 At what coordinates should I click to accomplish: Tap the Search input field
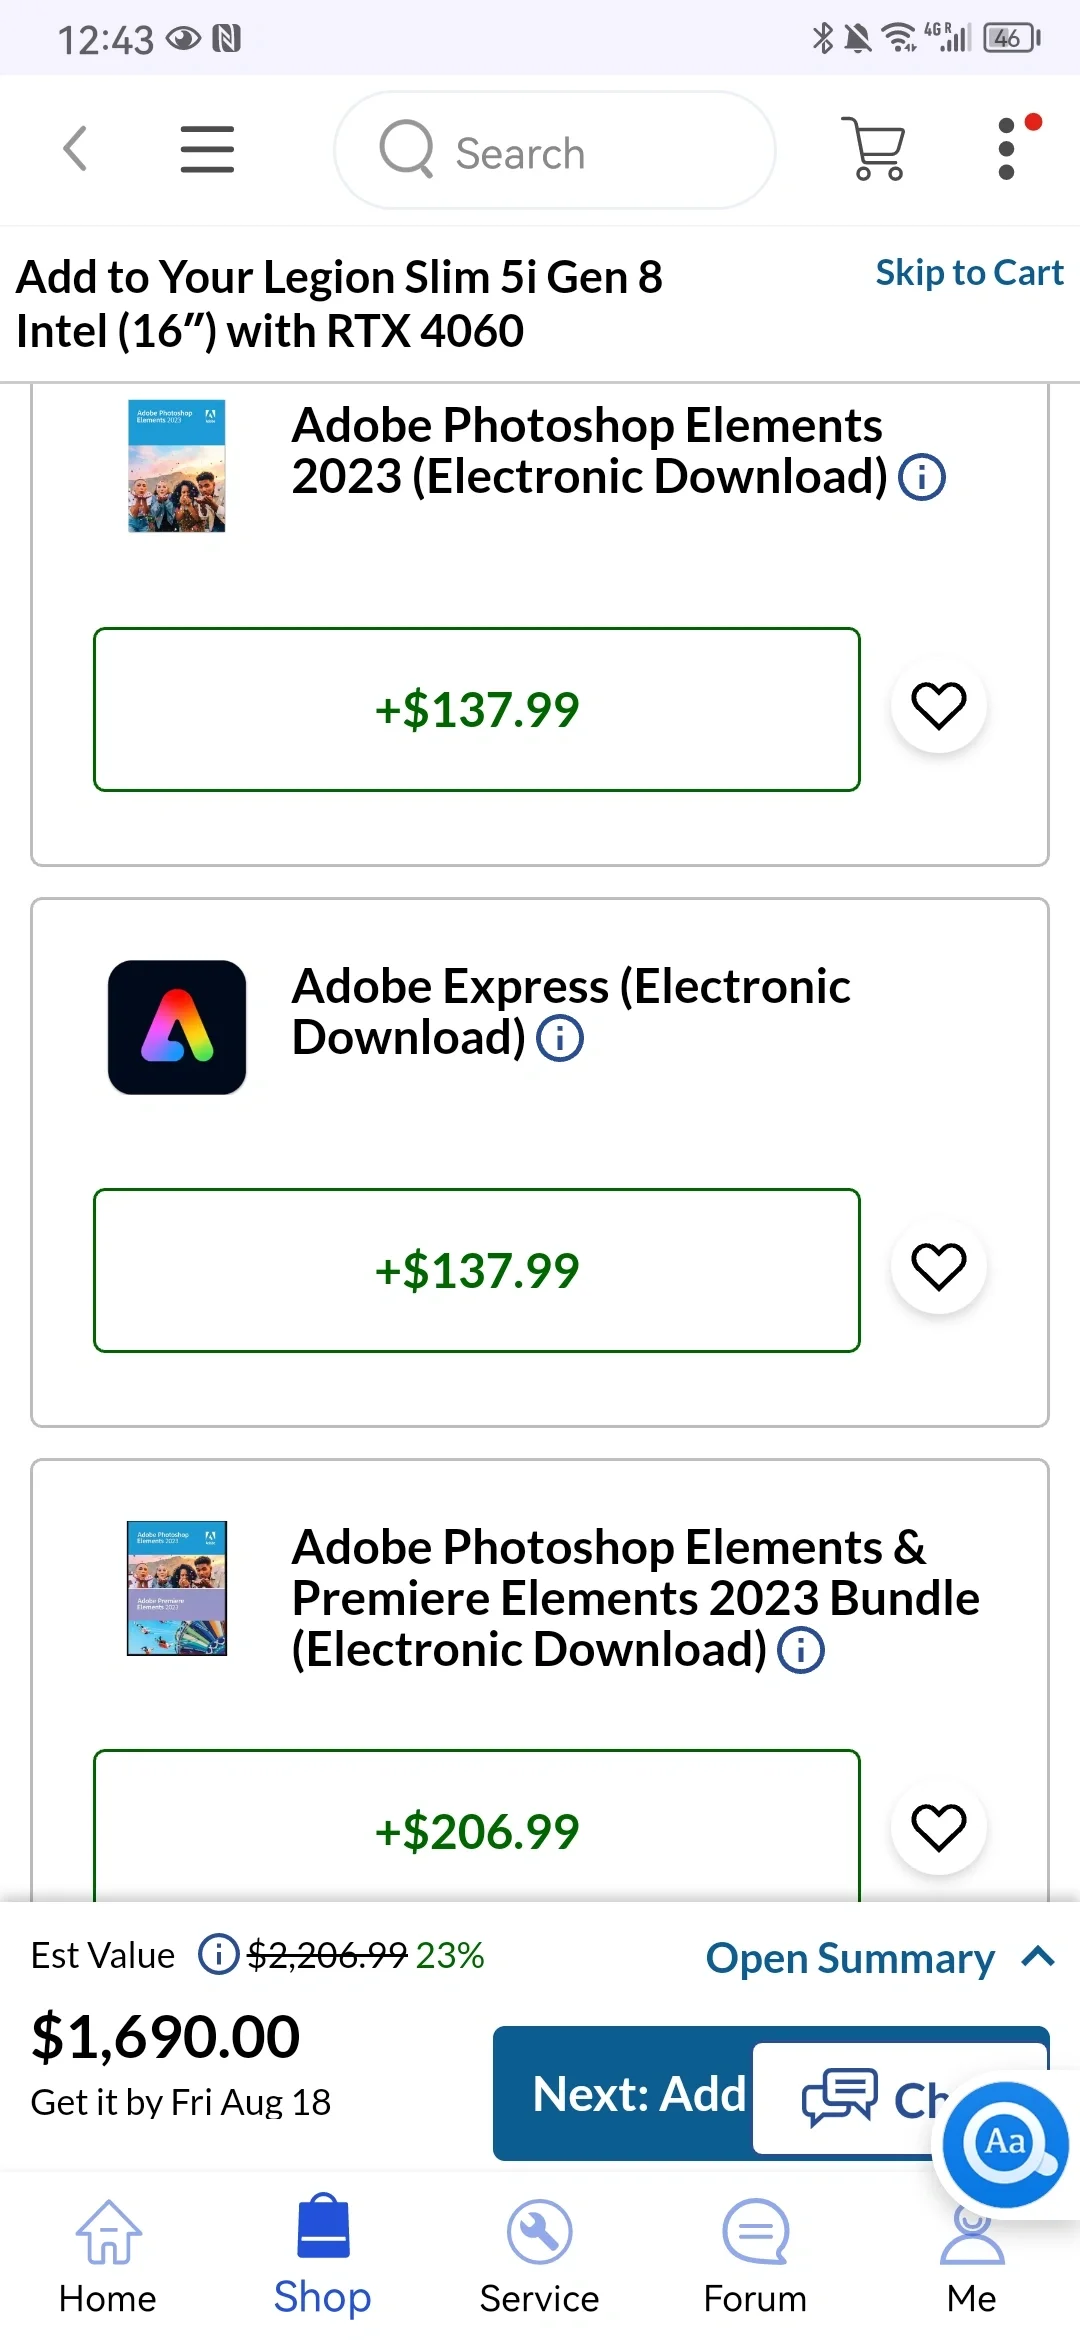pyautogui.click(x=555, y=151)
